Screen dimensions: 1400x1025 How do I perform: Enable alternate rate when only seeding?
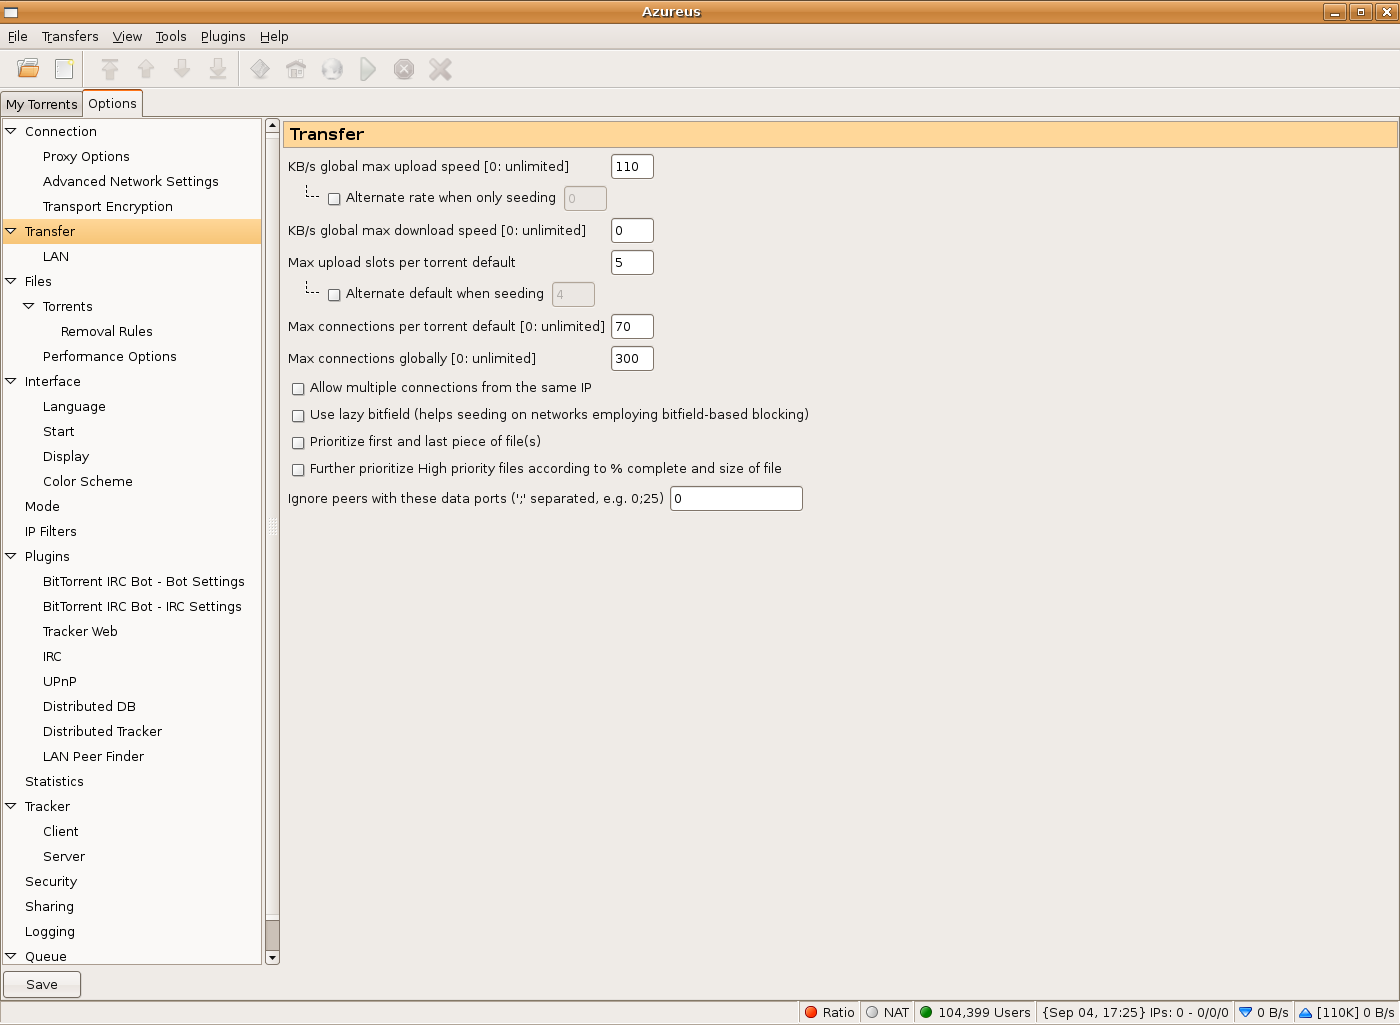[x=334, y=199]
